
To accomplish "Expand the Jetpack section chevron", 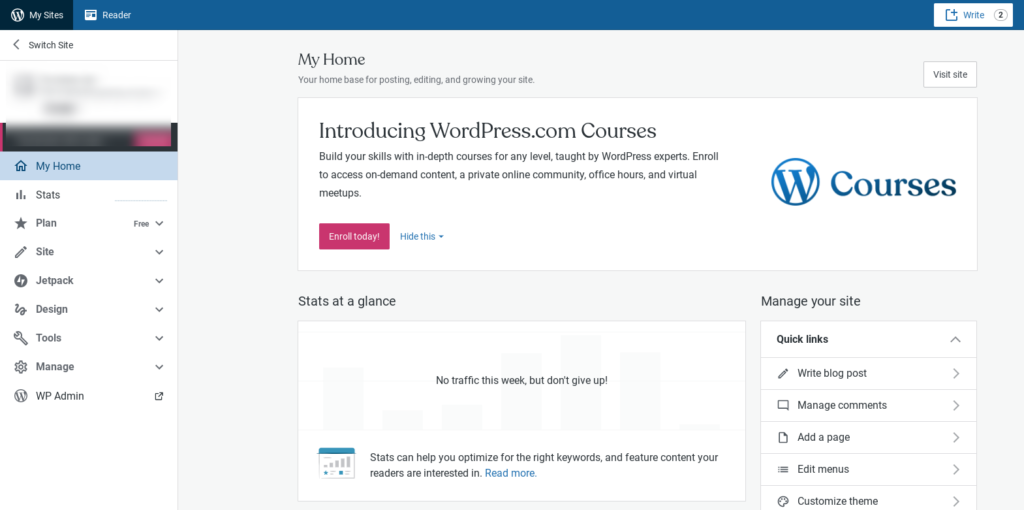I will [159, 281].
